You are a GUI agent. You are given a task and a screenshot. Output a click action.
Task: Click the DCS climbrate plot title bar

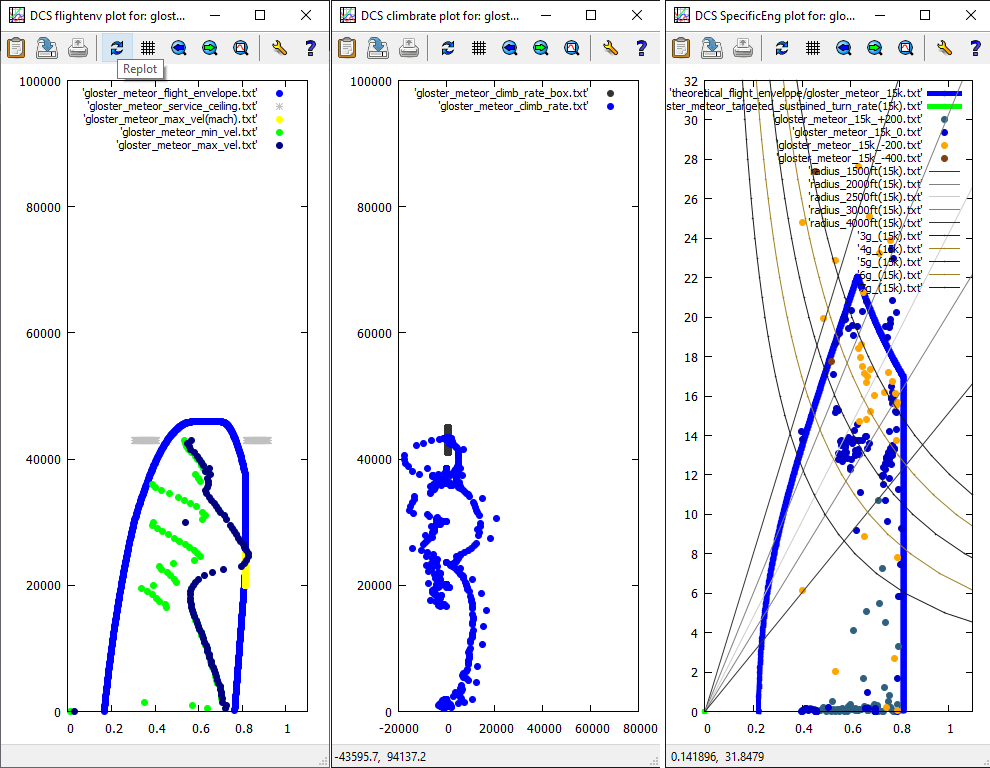coord(440,16)
